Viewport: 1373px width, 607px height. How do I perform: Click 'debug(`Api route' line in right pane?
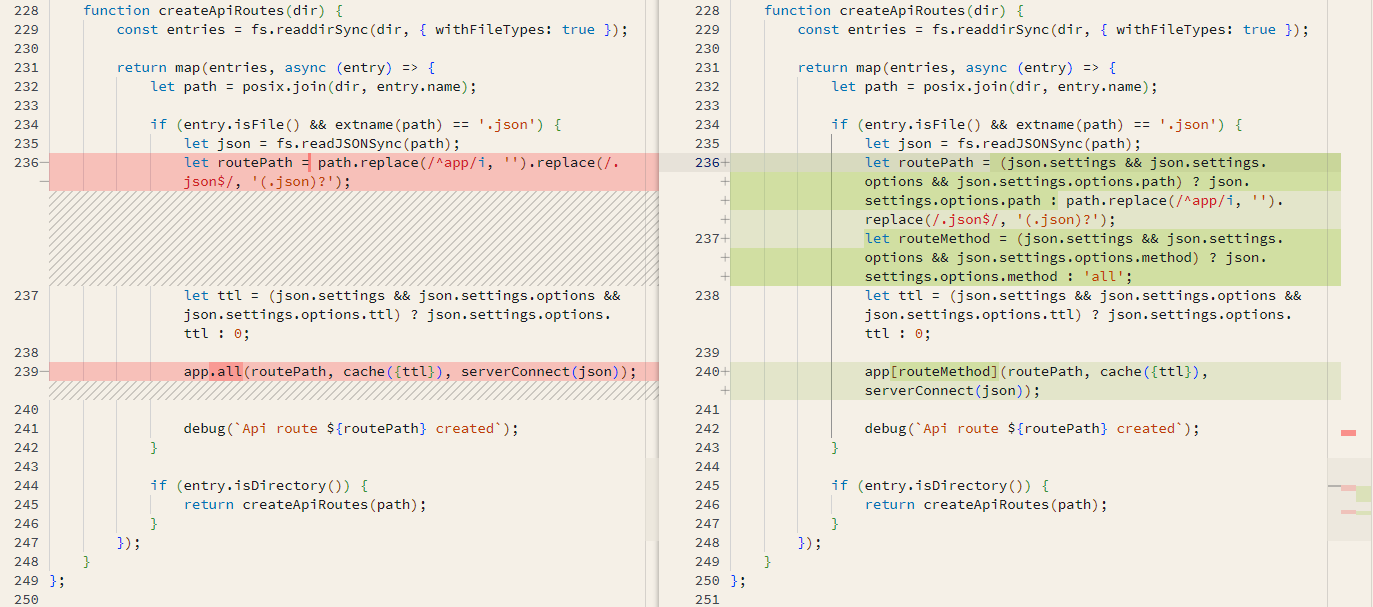click(x=1032, y=428)
